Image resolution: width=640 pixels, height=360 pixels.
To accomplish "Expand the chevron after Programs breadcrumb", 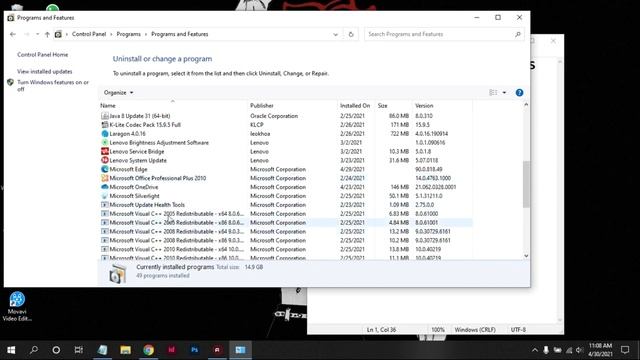I will [x=146, y=34].
